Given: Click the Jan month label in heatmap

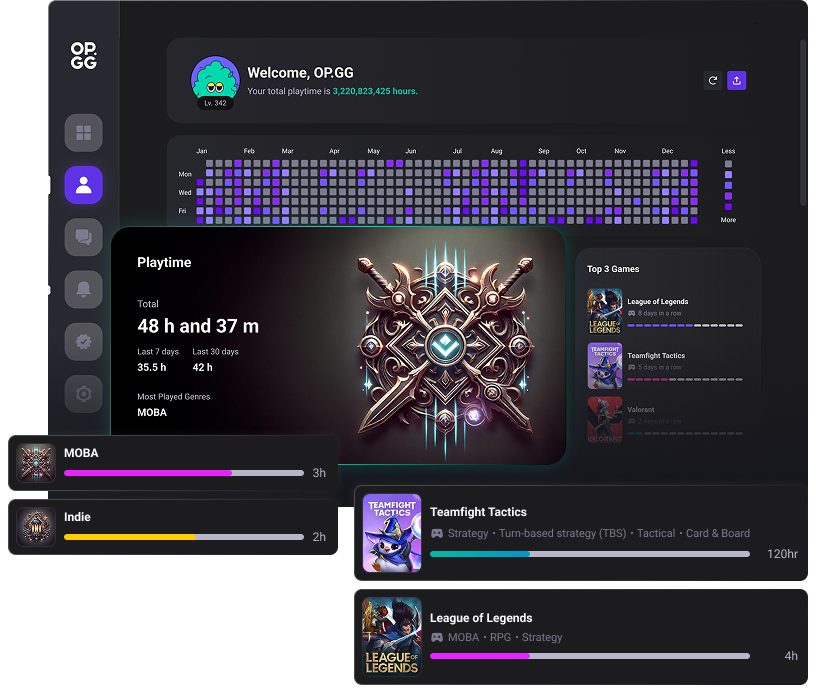Looking at the screenshot, I should click(202, 151).
